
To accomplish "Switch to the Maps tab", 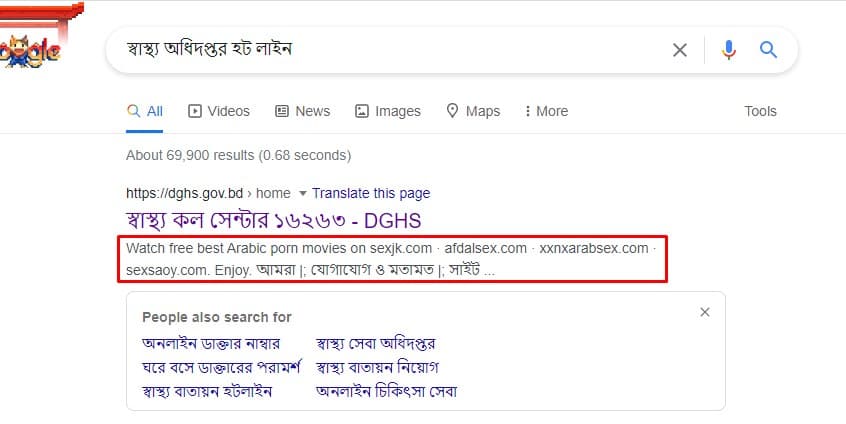I will pyautogui.click(x=473, y=111).
